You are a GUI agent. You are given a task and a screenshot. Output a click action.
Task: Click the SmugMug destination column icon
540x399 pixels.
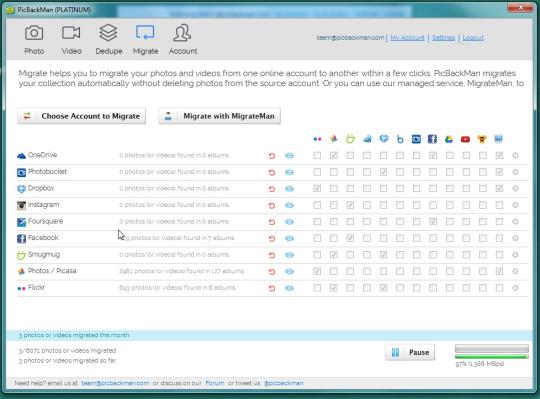pos(350,139)
